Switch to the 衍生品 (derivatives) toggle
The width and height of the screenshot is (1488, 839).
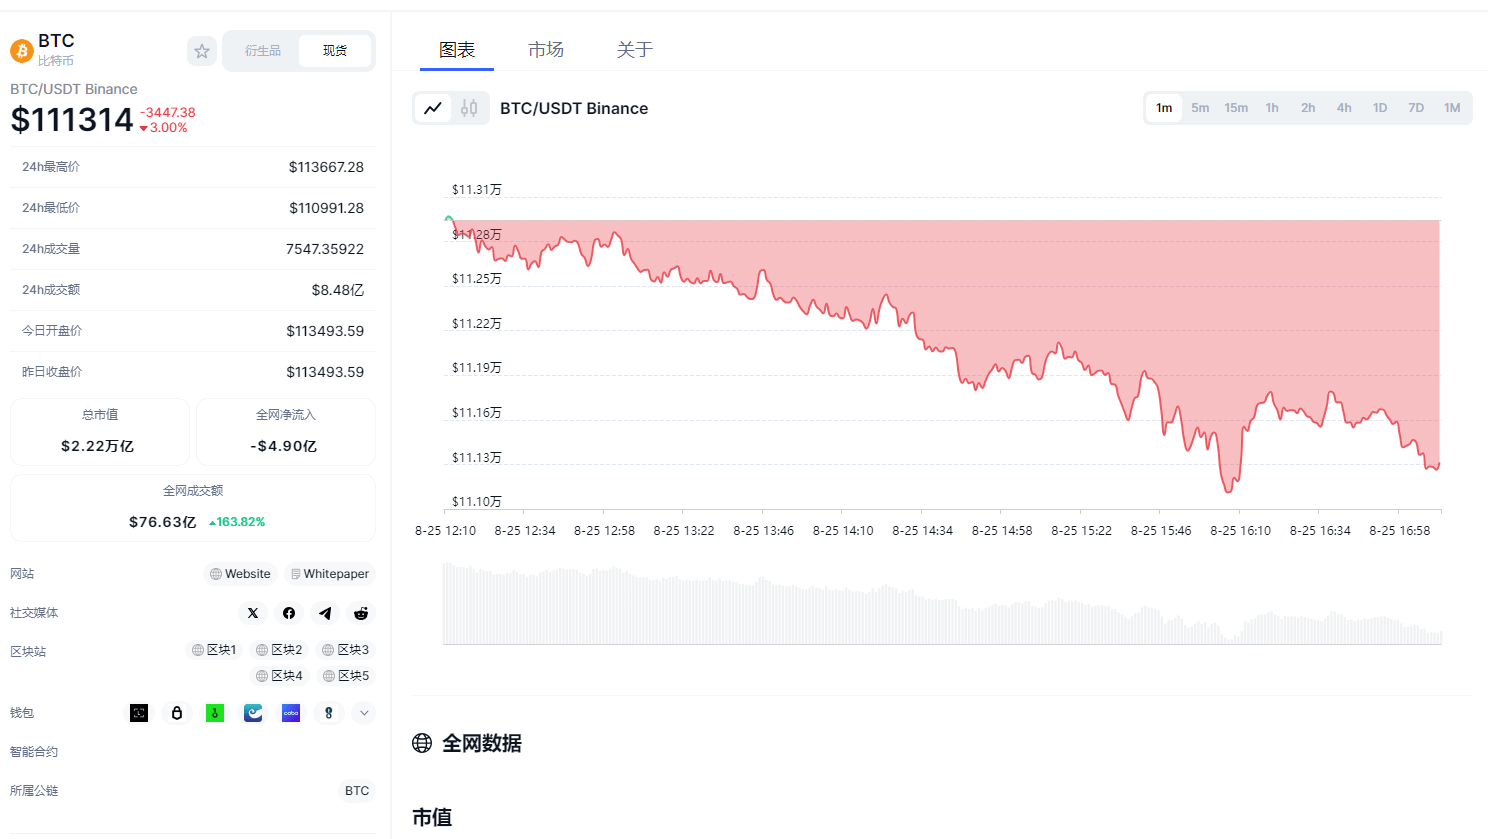coord(262,51)
